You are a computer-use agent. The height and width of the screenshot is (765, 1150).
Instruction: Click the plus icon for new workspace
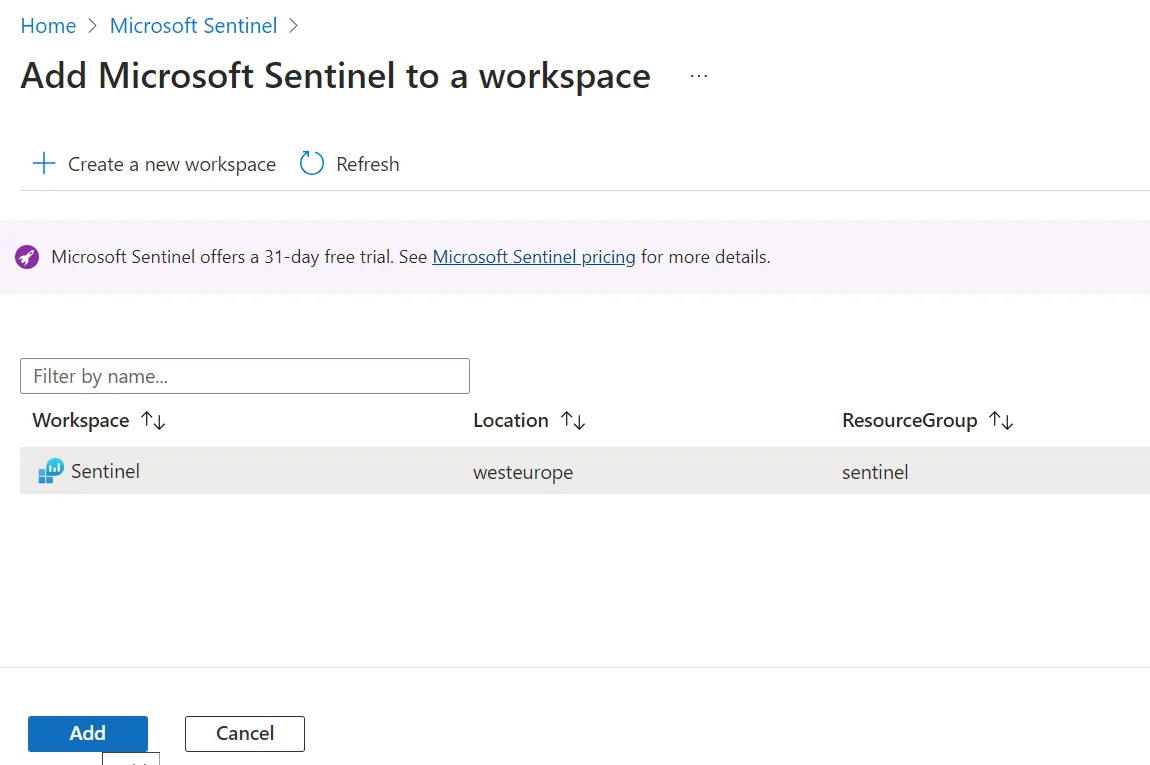pyautogui.click(x=43, y=164)
